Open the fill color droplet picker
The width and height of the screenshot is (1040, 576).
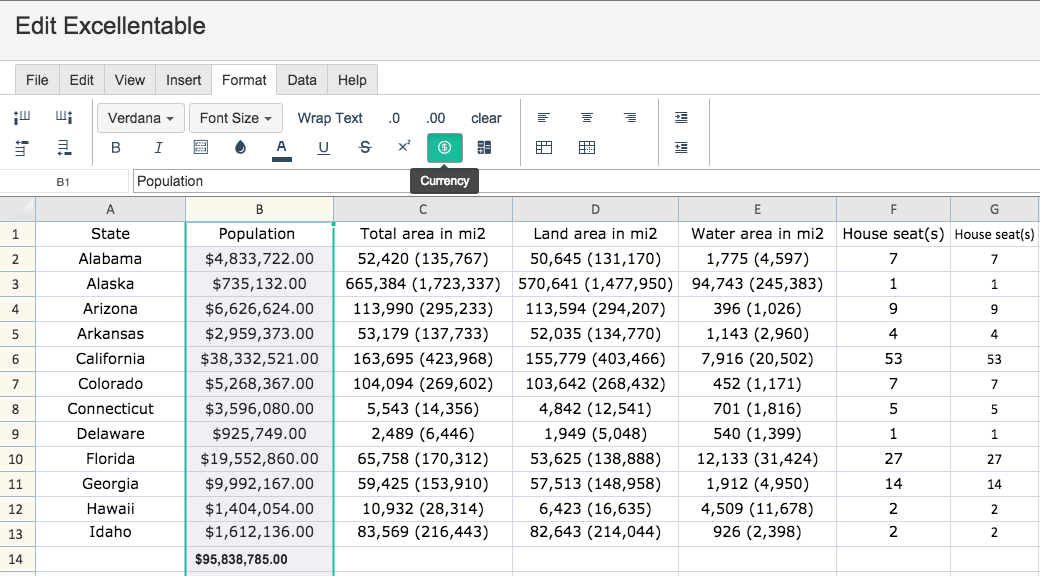point(240,148)
